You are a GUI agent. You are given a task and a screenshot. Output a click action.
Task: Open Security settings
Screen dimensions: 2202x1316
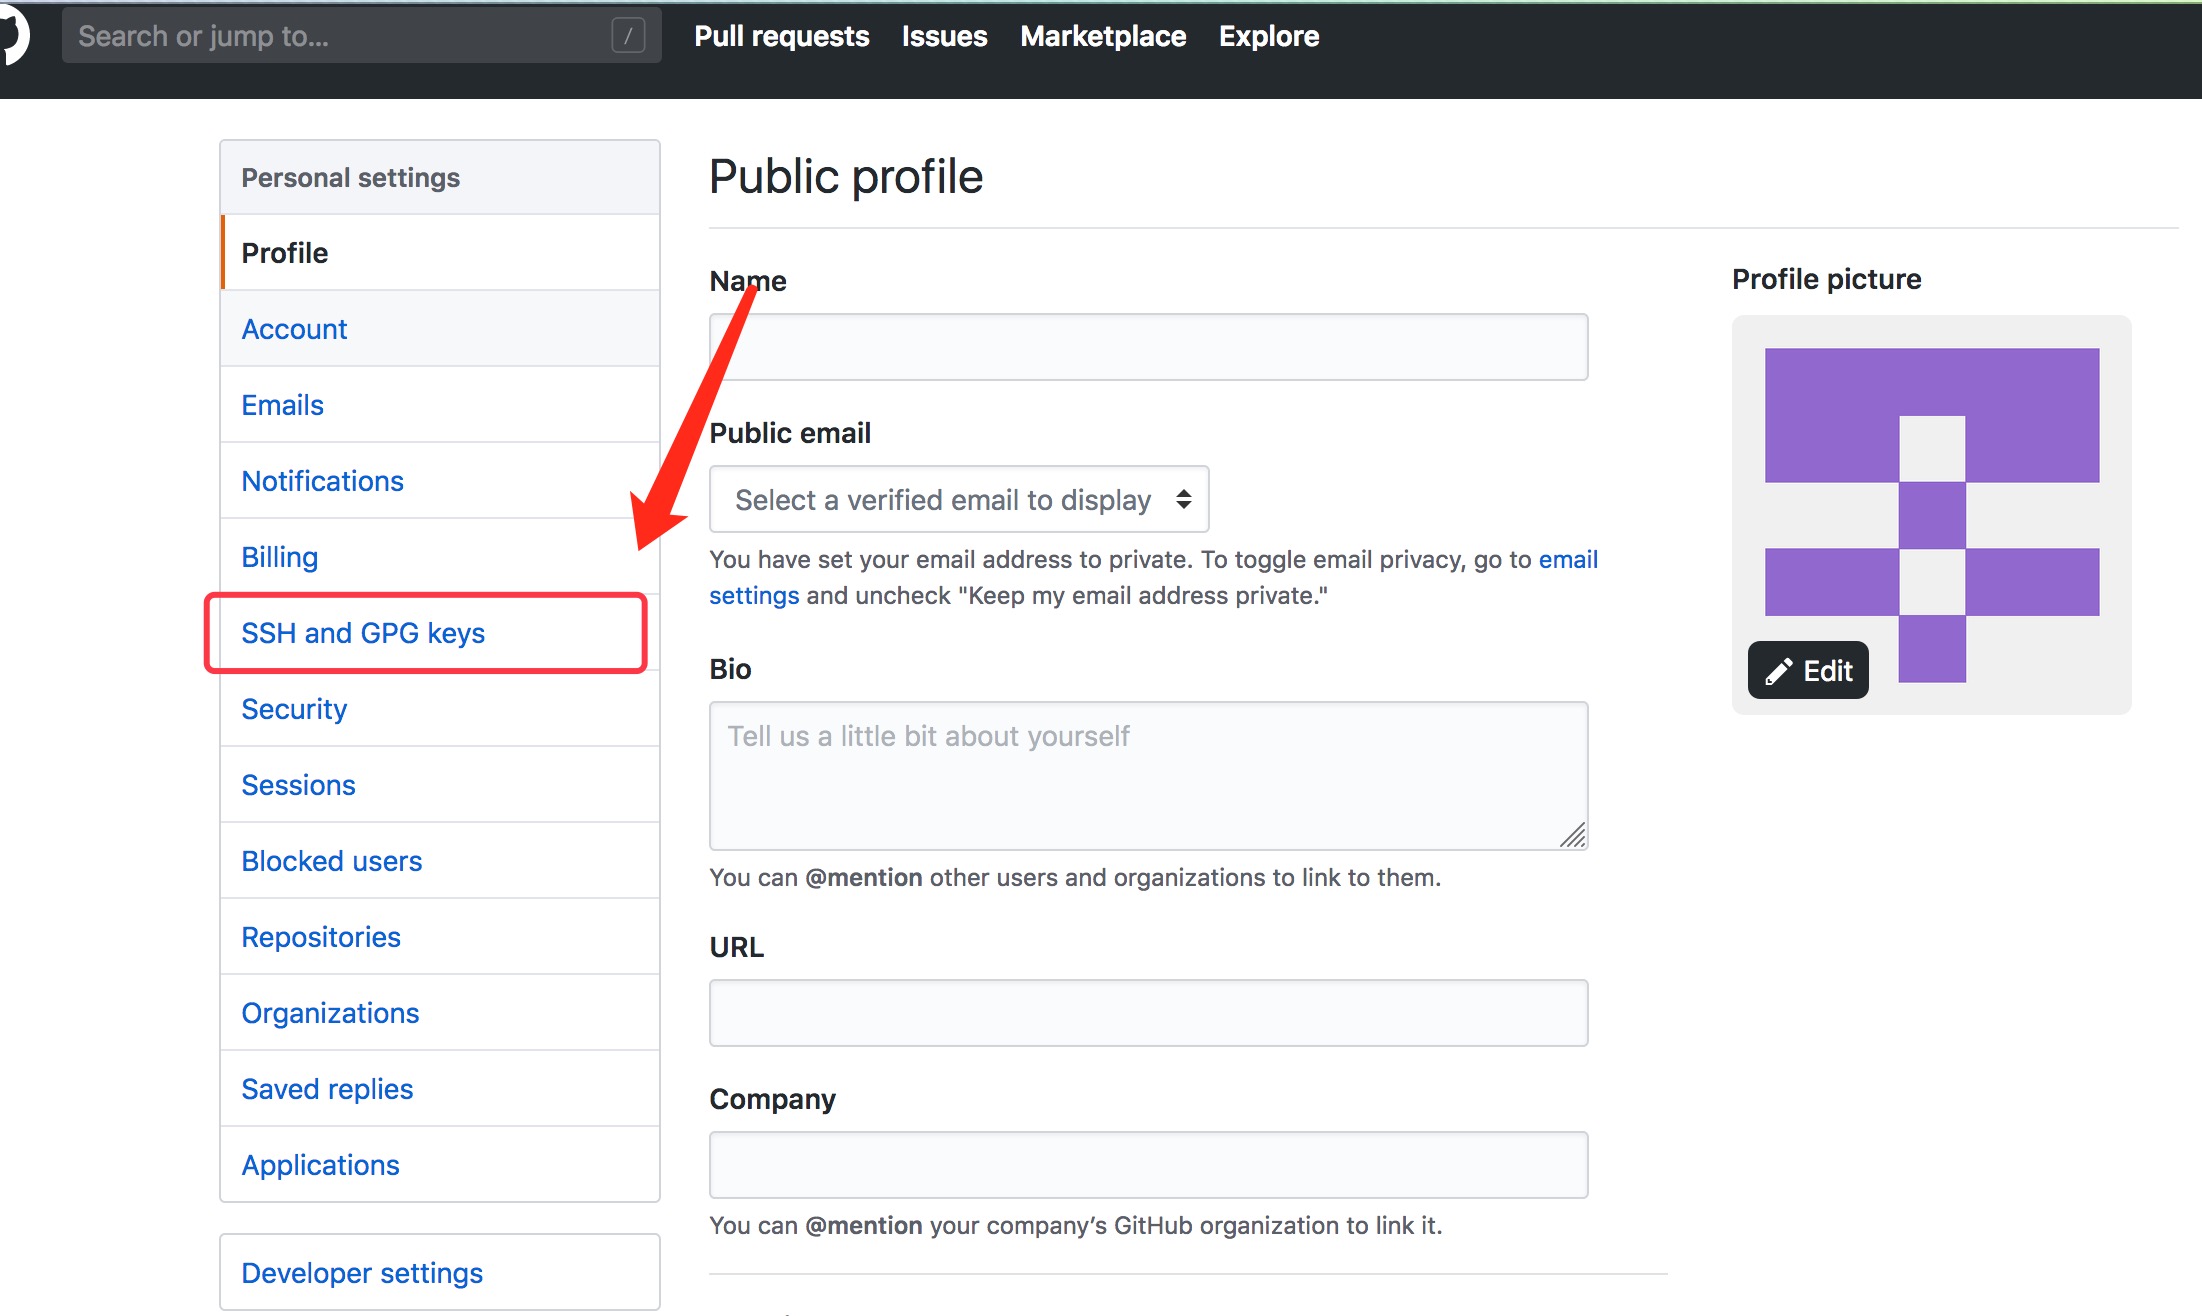click(440, 709)
